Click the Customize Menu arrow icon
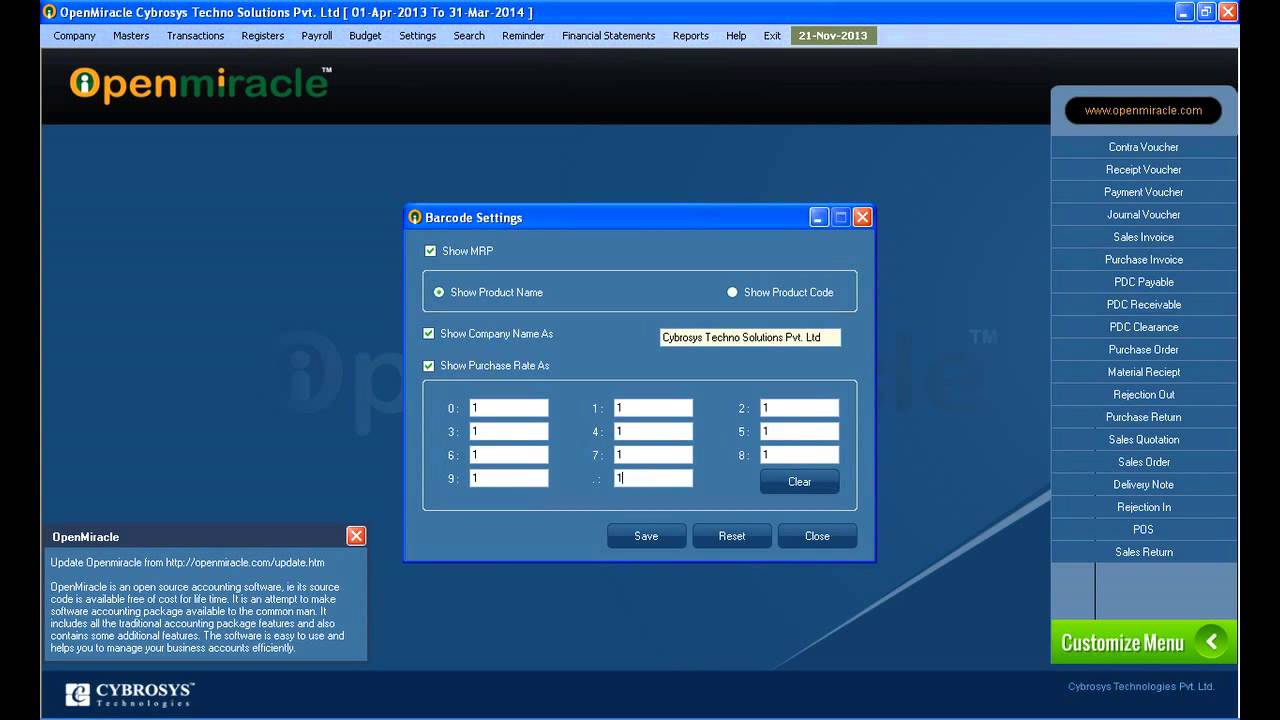1280x720 pixels. [x=1211, y=642]
